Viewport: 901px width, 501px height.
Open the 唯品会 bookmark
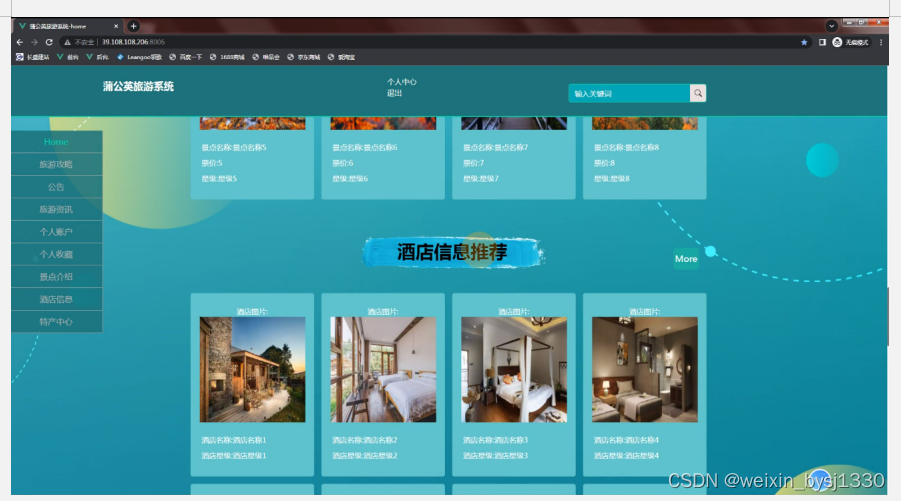click(x=266, y=57)
